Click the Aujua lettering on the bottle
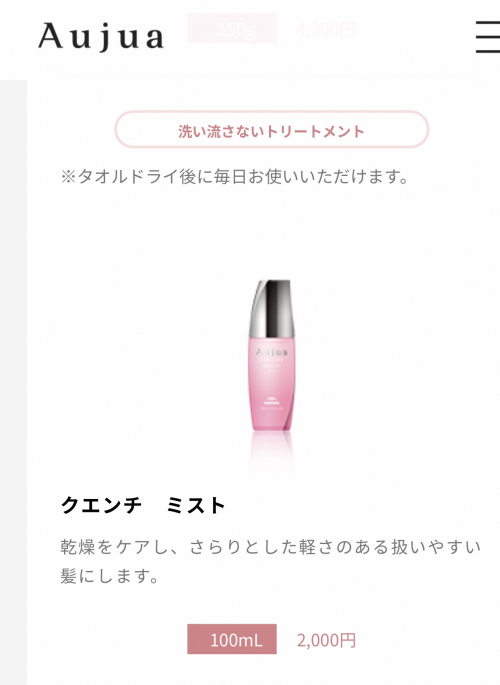500x685 pixels. coord(271,352)
